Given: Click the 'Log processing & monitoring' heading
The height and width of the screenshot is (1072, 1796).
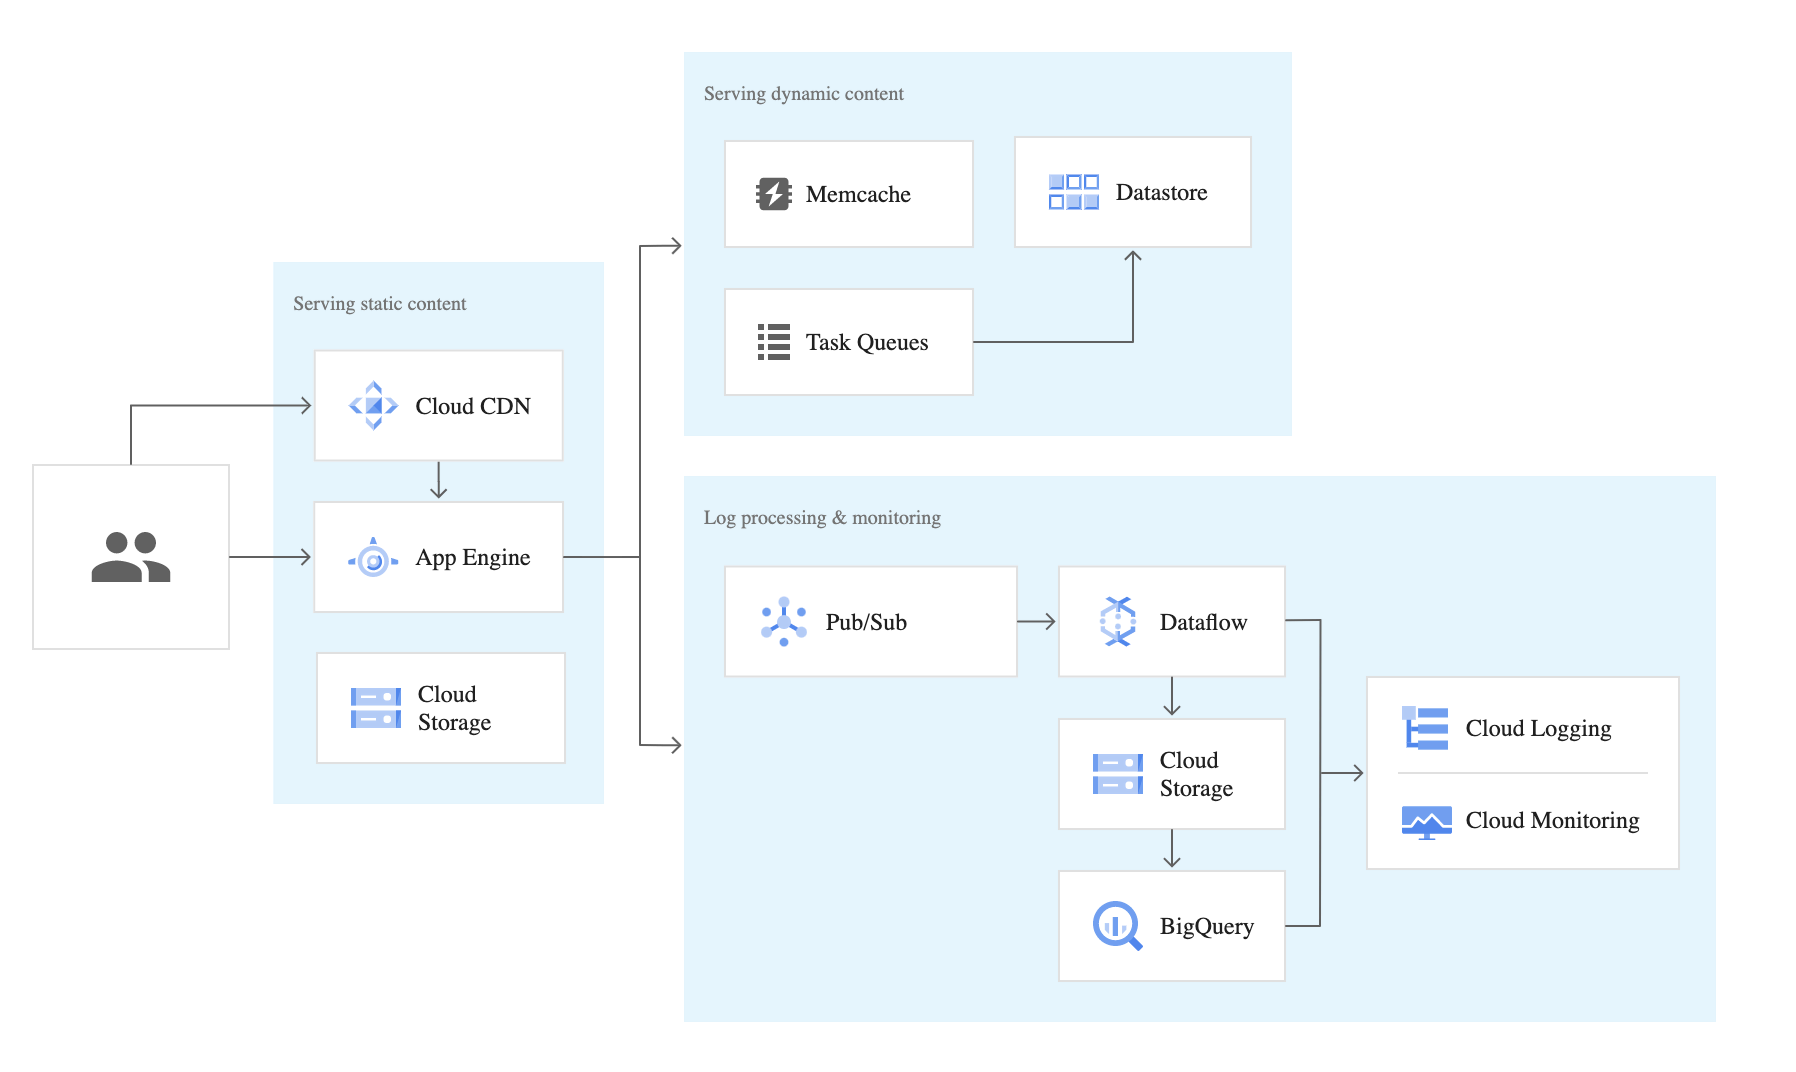Looking at the screenshot, I should tap(822, 518).
